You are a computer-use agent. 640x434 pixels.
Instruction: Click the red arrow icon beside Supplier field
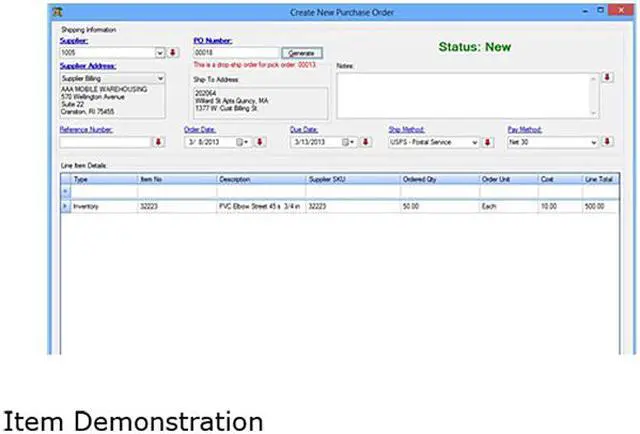pos(172,53)
